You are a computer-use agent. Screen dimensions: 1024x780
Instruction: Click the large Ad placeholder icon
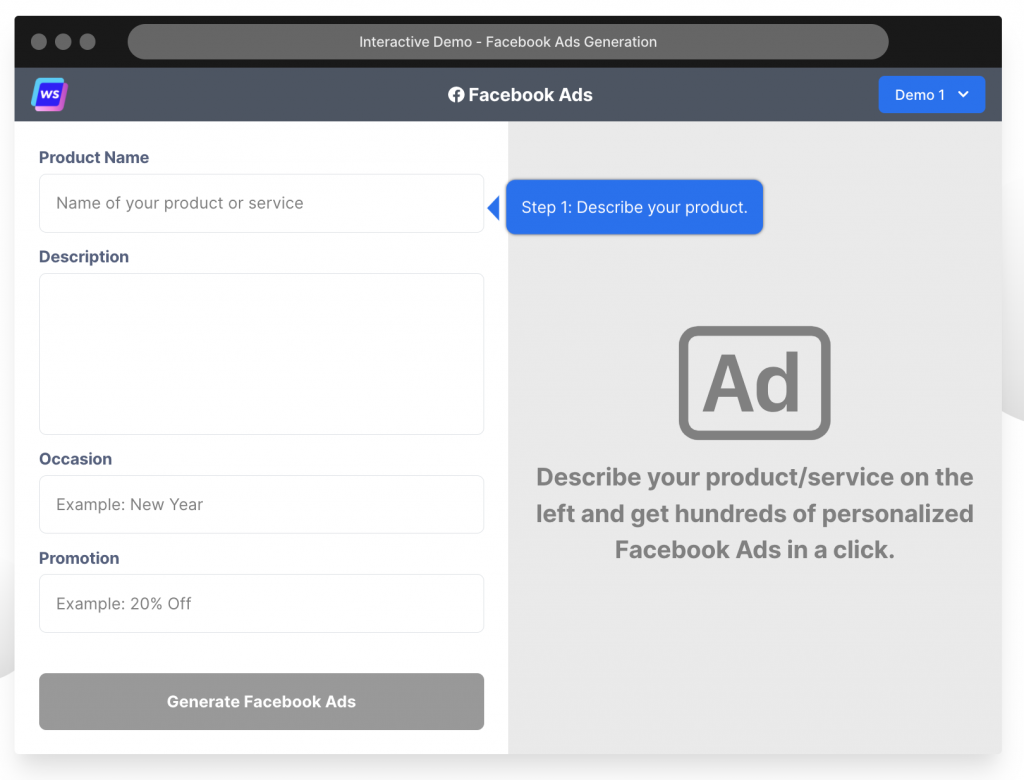(754, 383)
